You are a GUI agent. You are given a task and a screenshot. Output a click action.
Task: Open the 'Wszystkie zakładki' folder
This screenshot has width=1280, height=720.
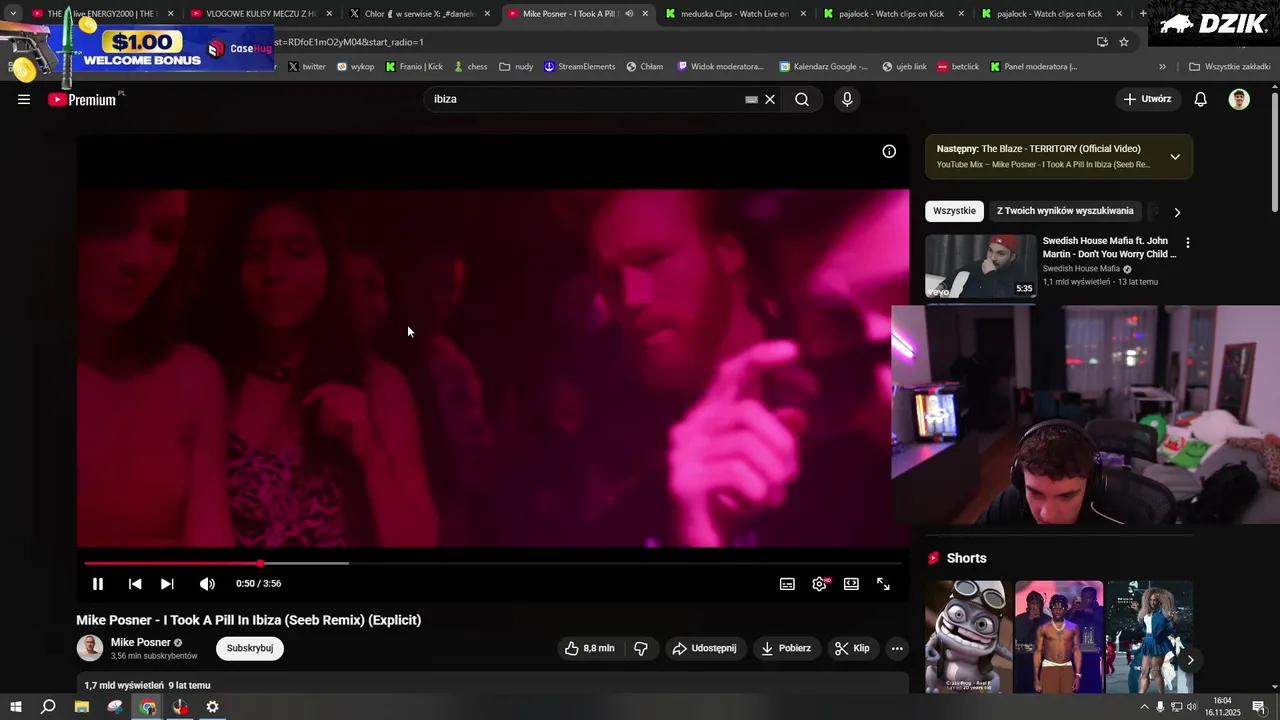click(1230, 67)
